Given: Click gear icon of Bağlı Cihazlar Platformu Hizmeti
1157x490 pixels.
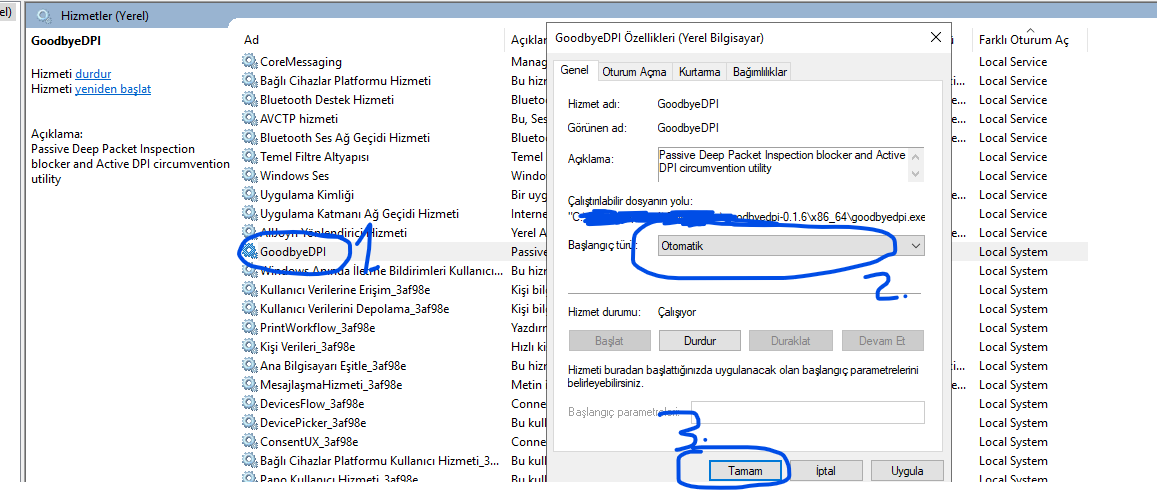Looking at the screenshot, I should click(x=250, y=80).
